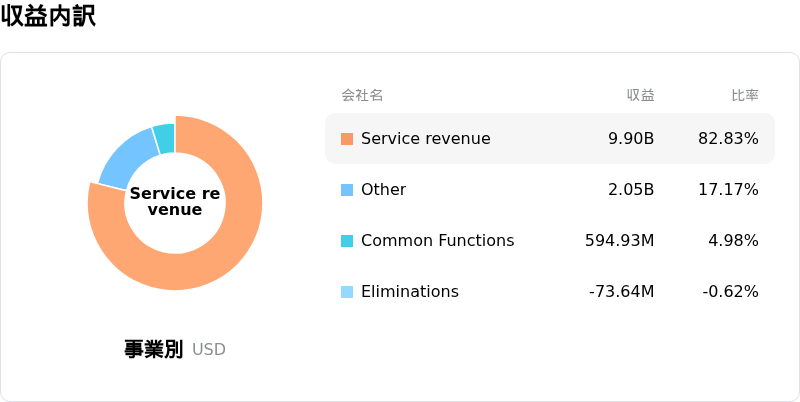Click the light blue Eliminations legend swatch
This screenshot has height=402, width=800.
click(347, 292)
